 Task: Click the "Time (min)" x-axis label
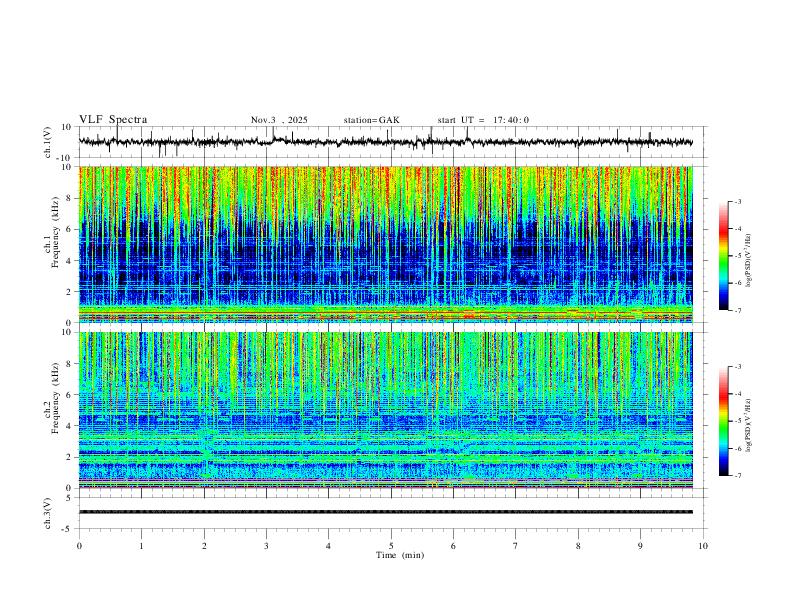coord(400,555)
